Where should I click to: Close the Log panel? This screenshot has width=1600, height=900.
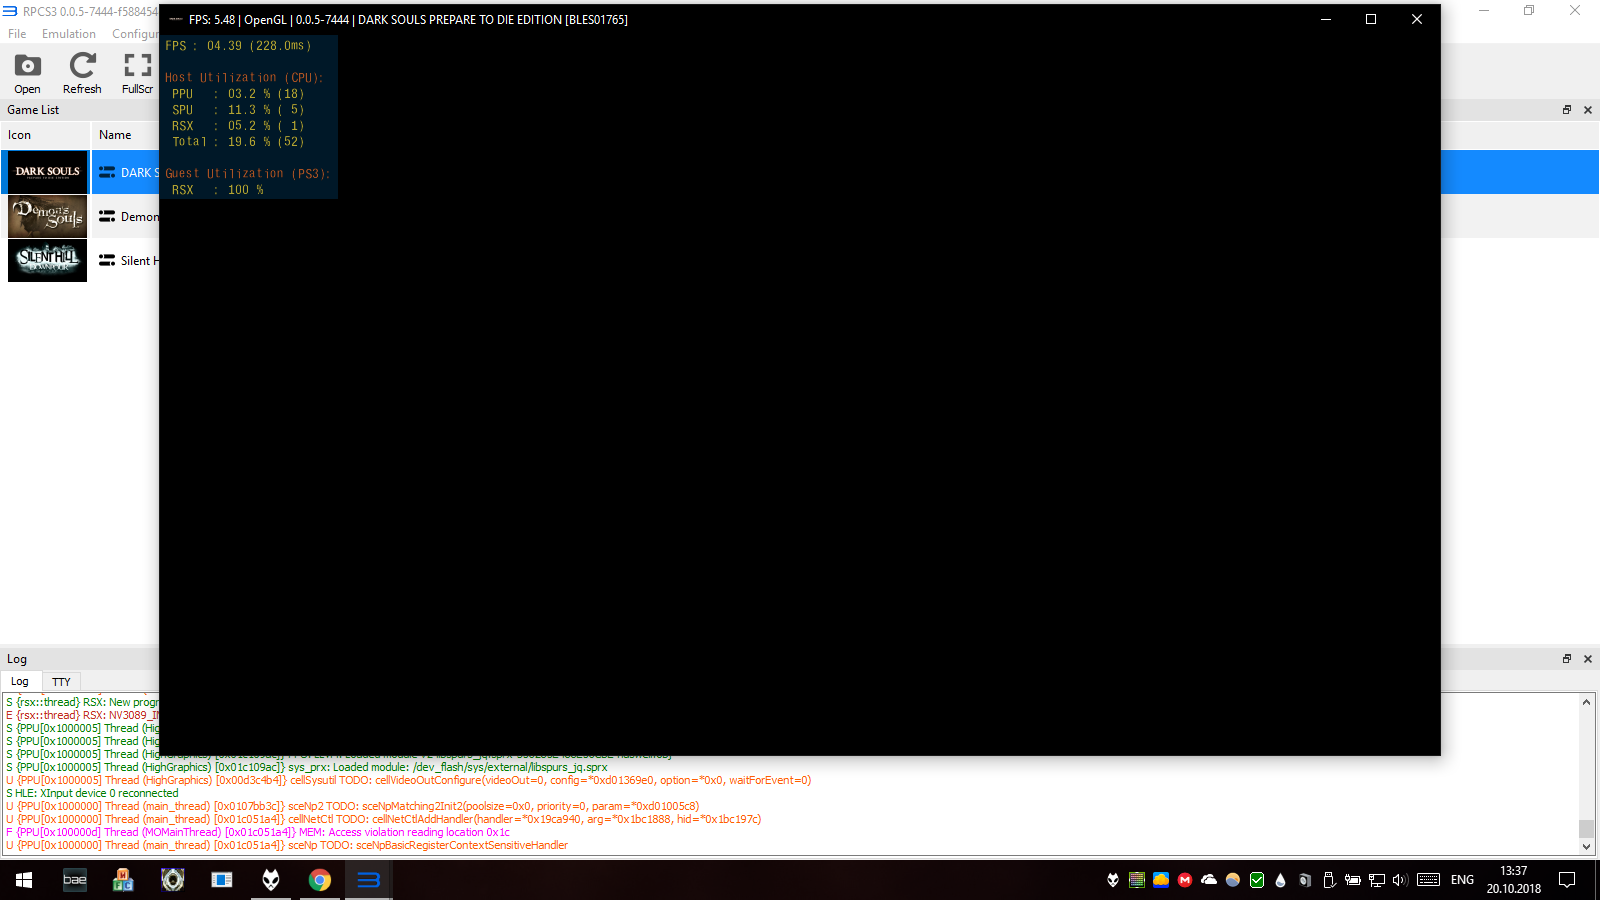[x=1588, y=659]
